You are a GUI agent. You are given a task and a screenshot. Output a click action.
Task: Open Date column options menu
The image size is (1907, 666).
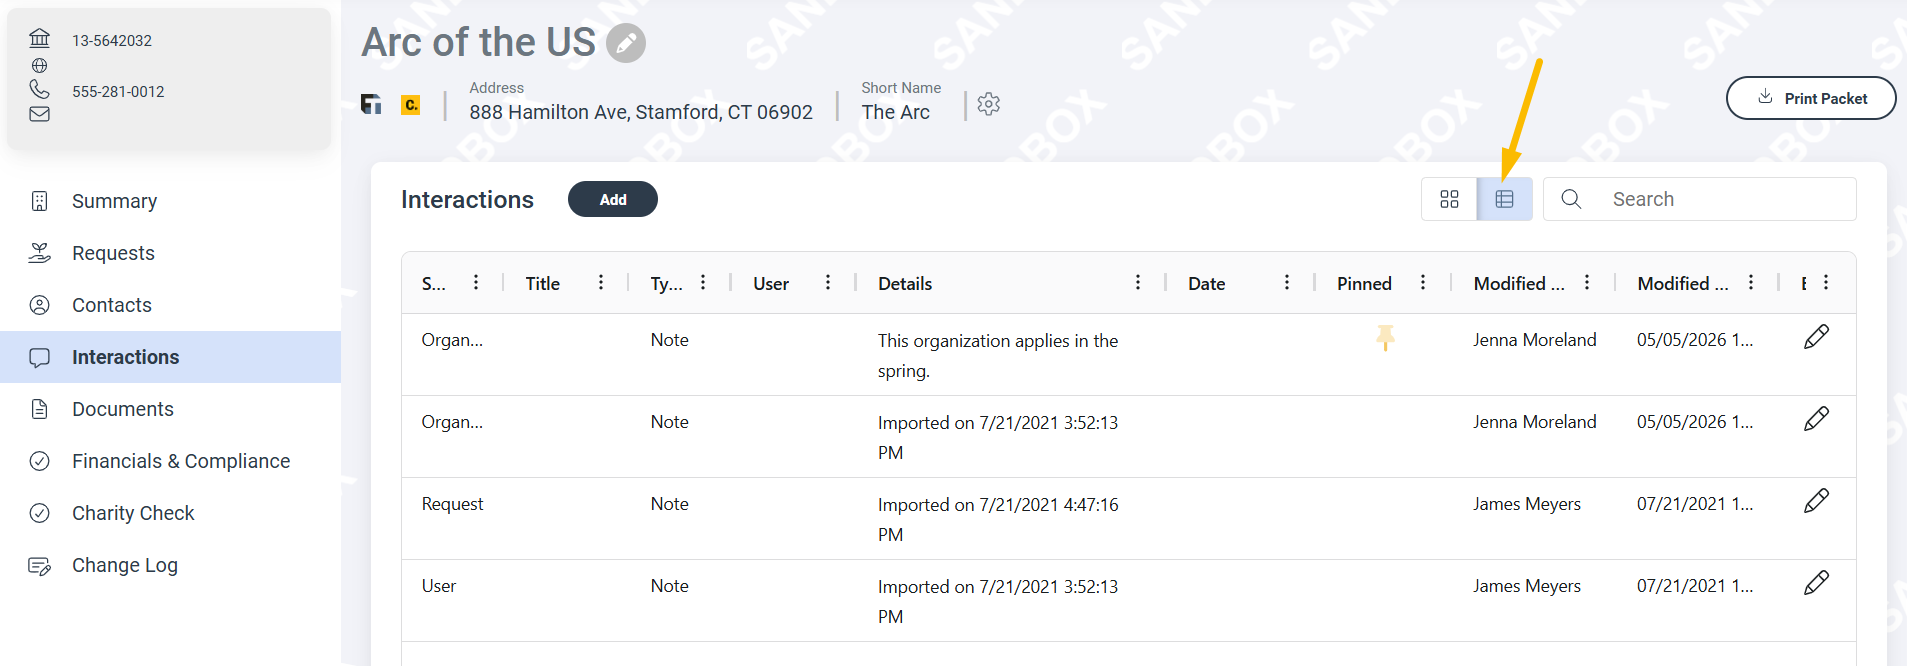tap(1286, 283)
